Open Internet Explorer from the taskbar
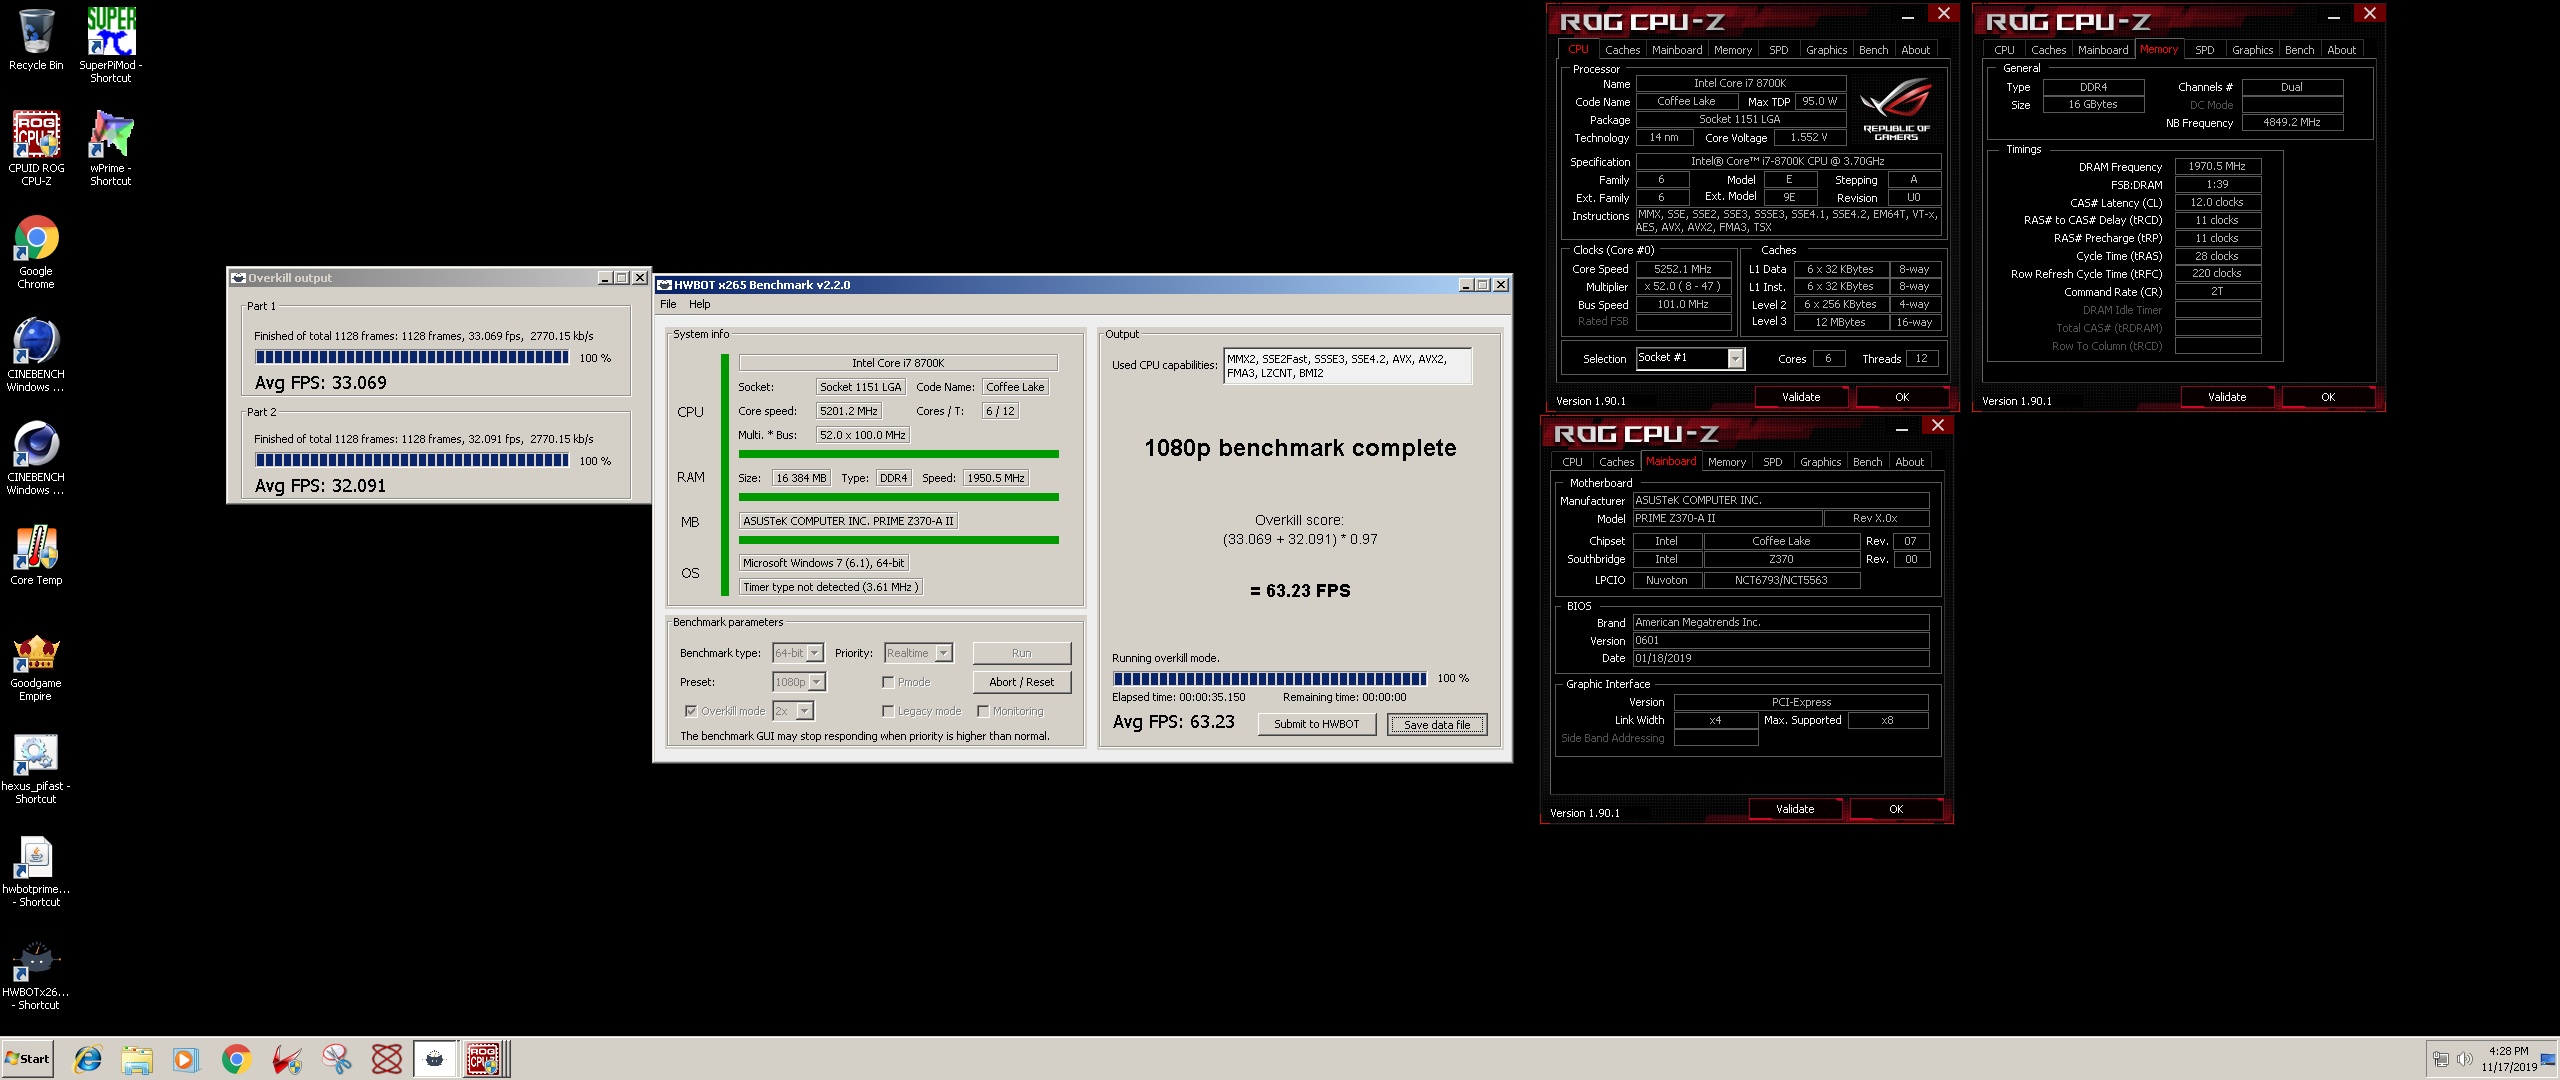Viewport: 2560px width, 1080px height. coord(88,1059)
